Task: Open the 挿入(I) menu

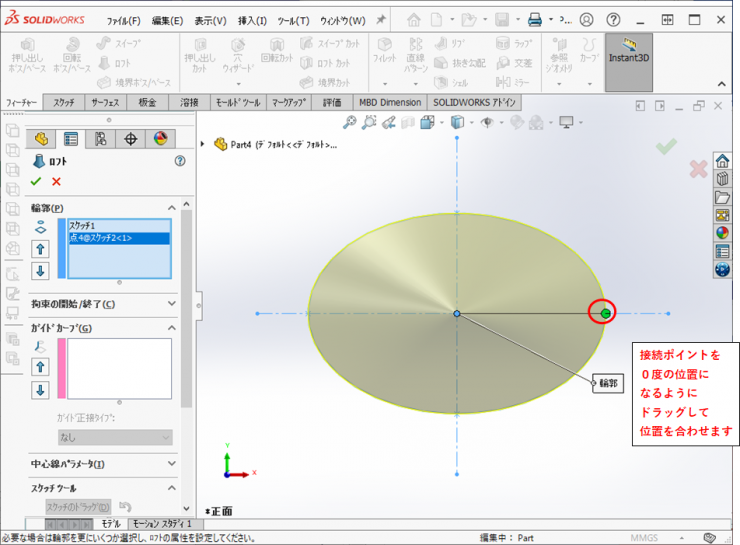Action: pyautogui.click(x=252, y=20)
